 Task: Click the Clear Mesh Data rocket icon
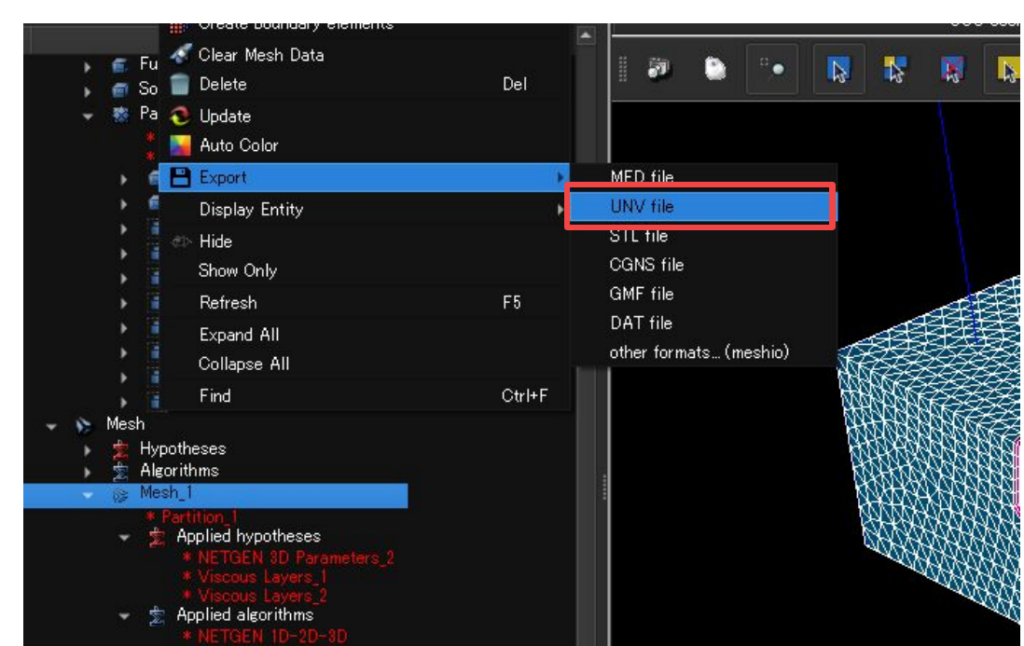(x=180, y=55)
